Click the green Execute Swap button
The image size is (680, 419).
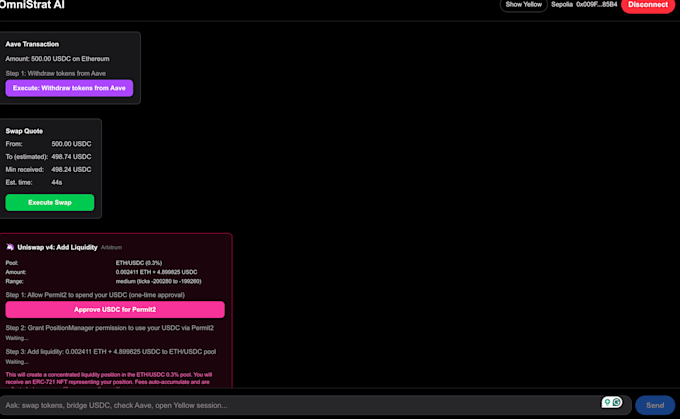pos(49,203)
